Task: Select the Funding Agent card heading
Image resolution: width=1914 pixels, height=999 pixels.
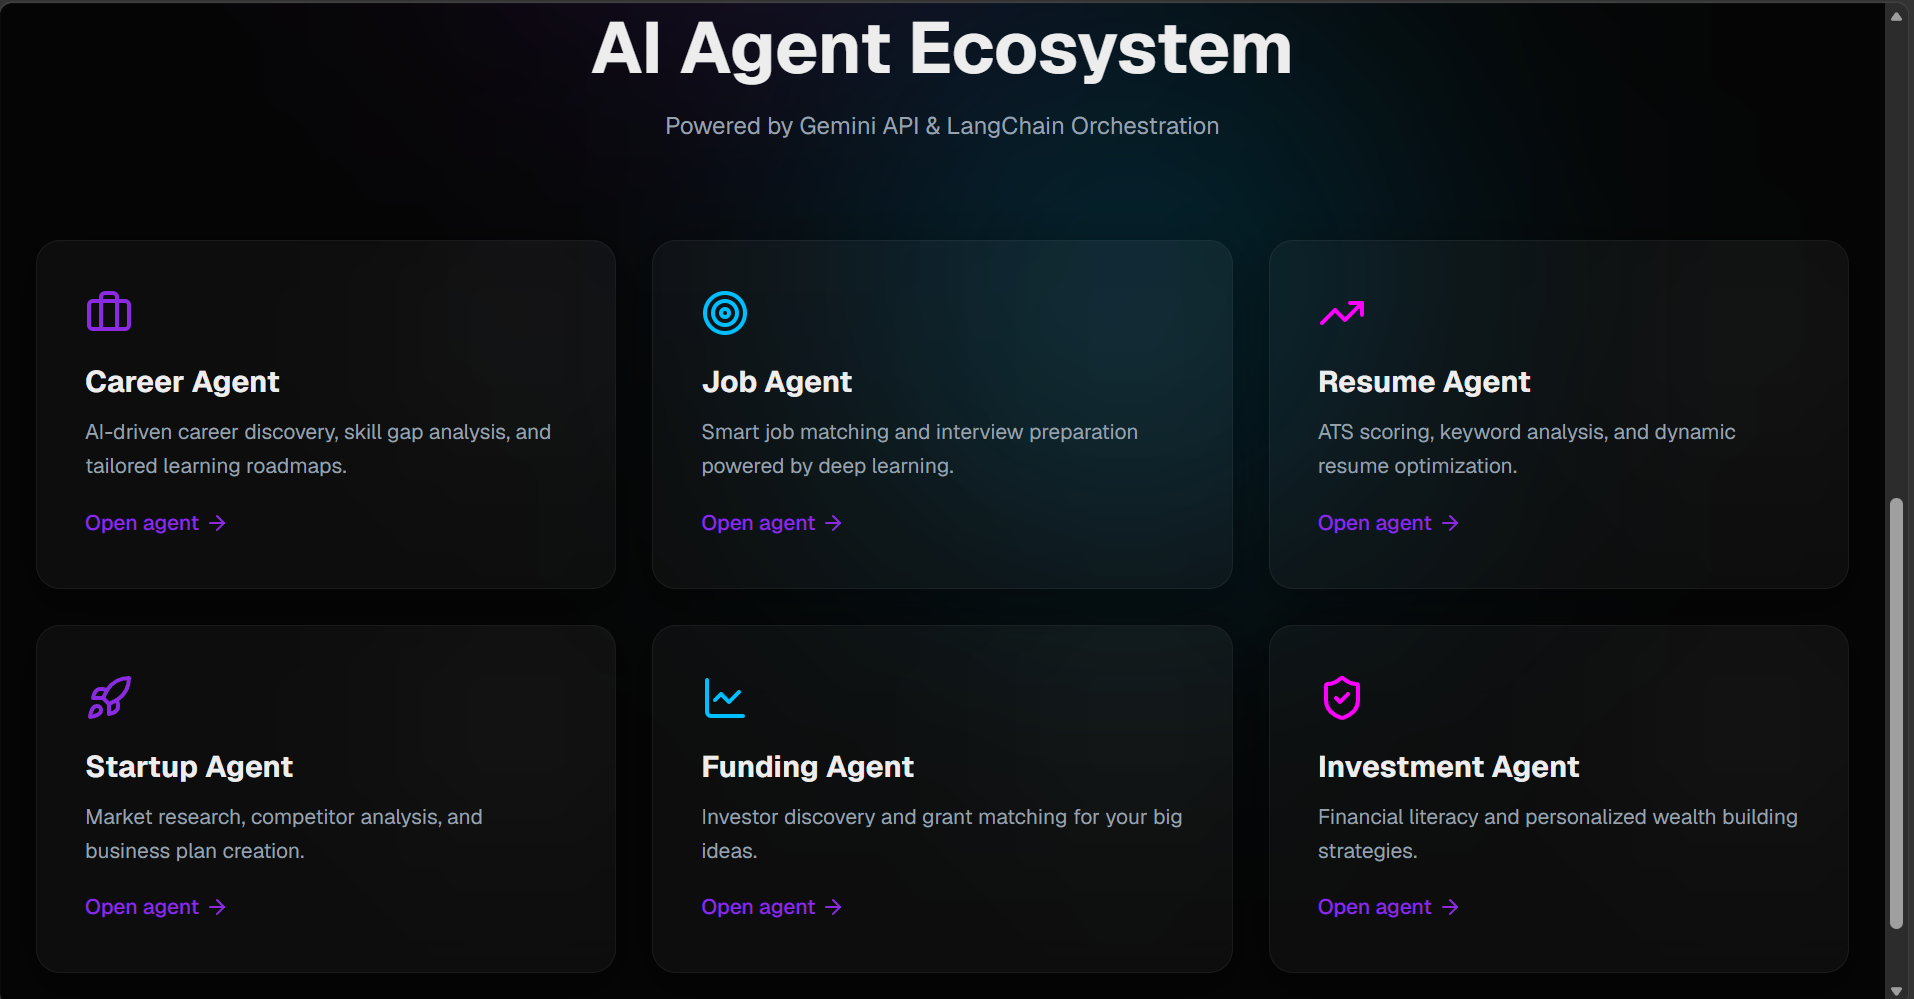Action: (x=808, y=767)
